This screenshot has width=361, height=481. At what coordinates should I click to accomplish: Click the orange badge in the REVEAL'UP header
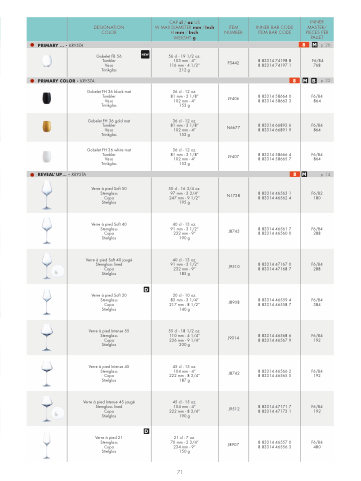(295, 174)
